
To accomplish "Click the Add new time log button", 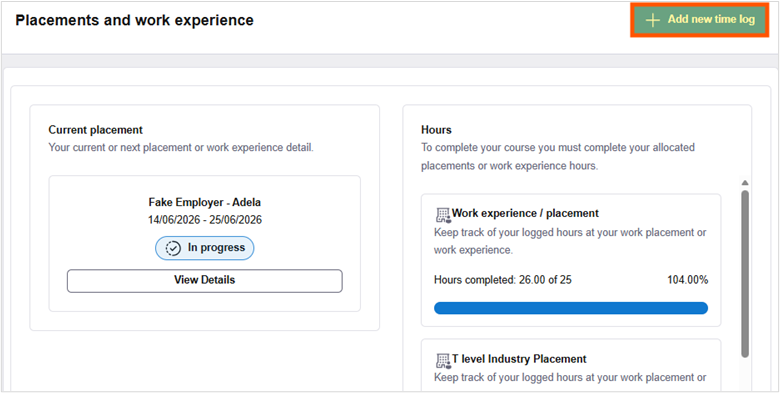I will (x=699, y=20).
